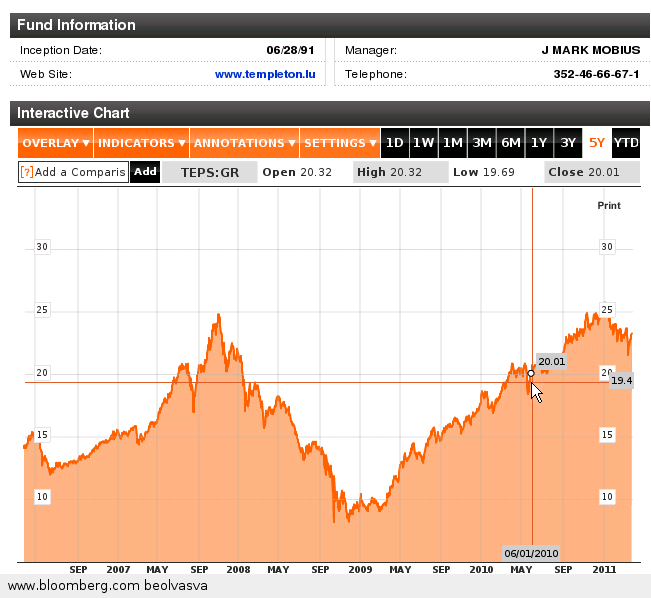This screenshot has width=651, height=598.
Task: Switch chart to 1D range
Action: 395,143
